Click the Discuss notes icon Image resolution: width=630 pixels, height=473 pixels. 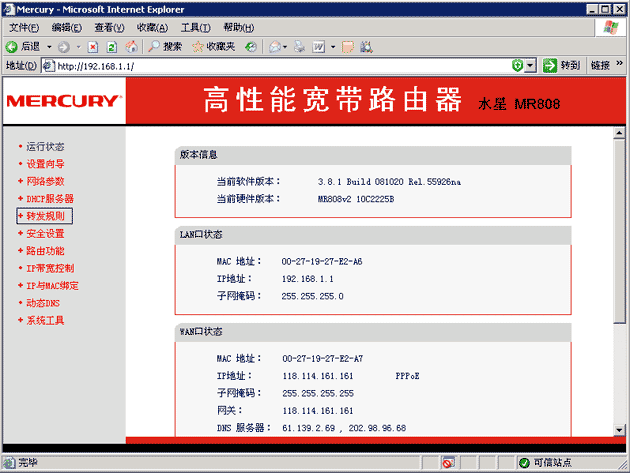(x=348, y=47)
